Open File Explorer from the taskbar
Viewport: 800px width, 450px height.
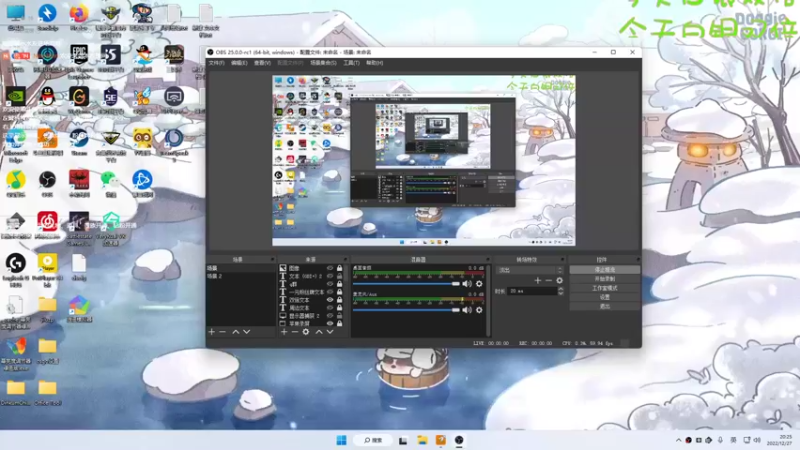422,440
